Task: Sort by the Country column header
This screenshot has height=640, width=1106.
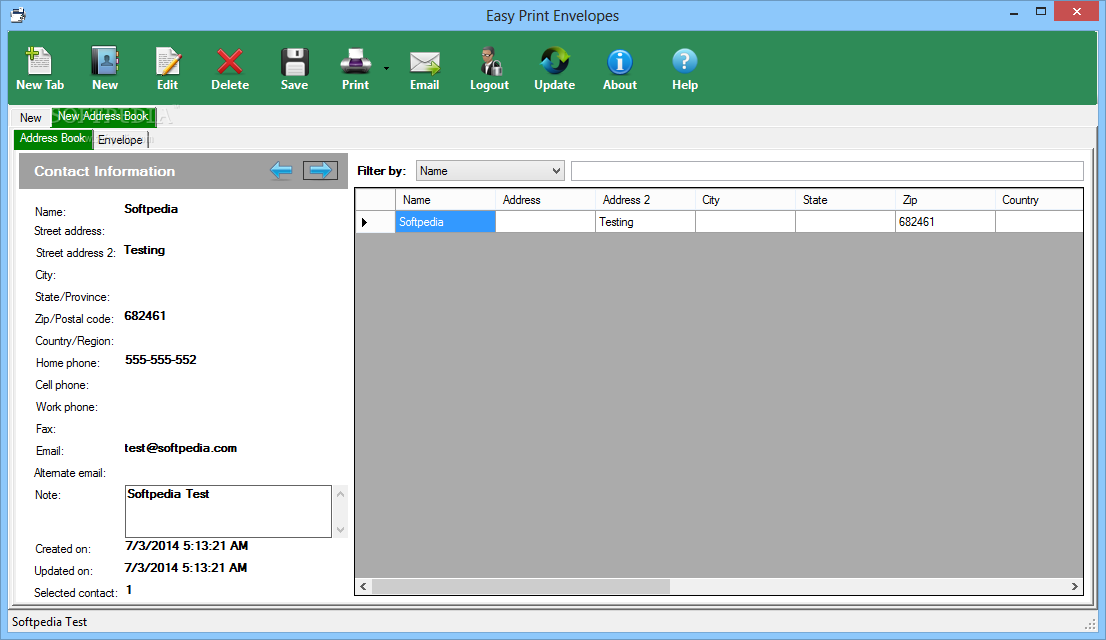Action: point(1040,200)
